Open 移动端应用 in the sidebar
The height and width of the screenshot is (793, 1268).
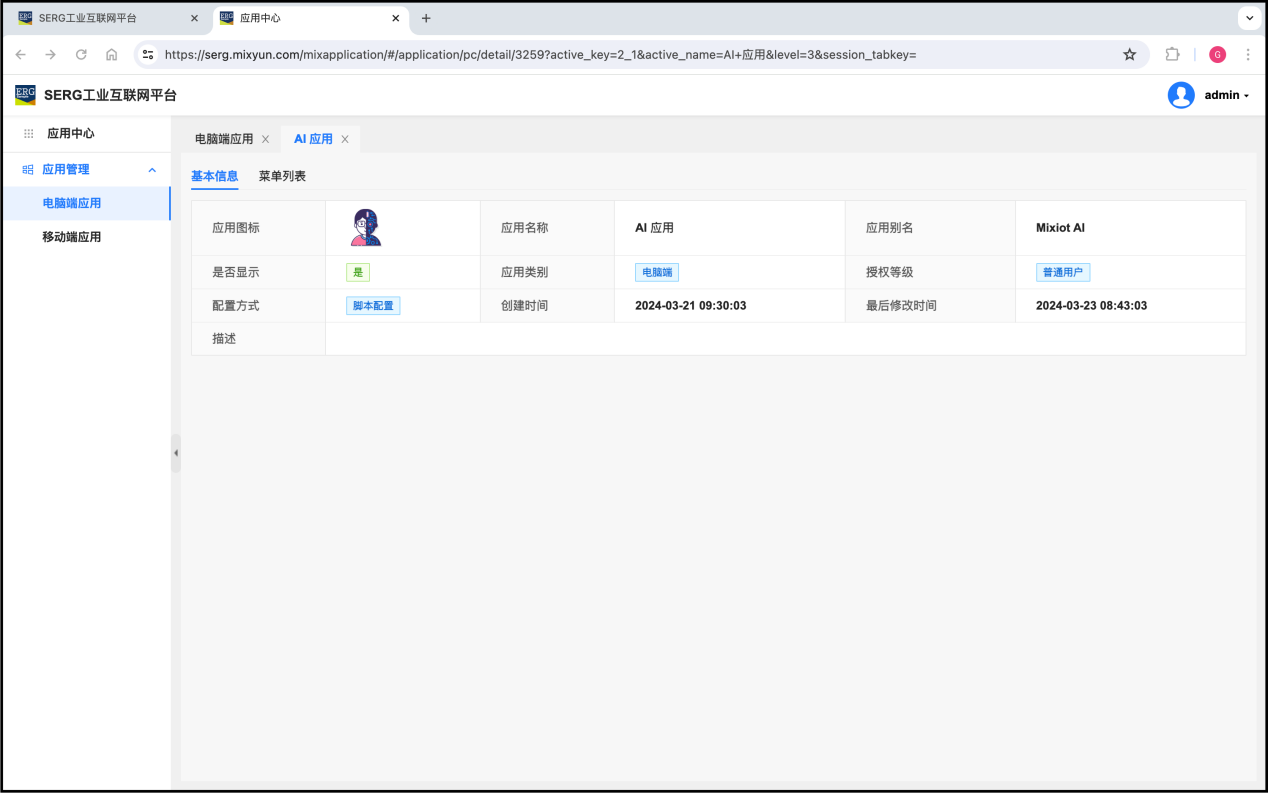click(x=71, y=237)
